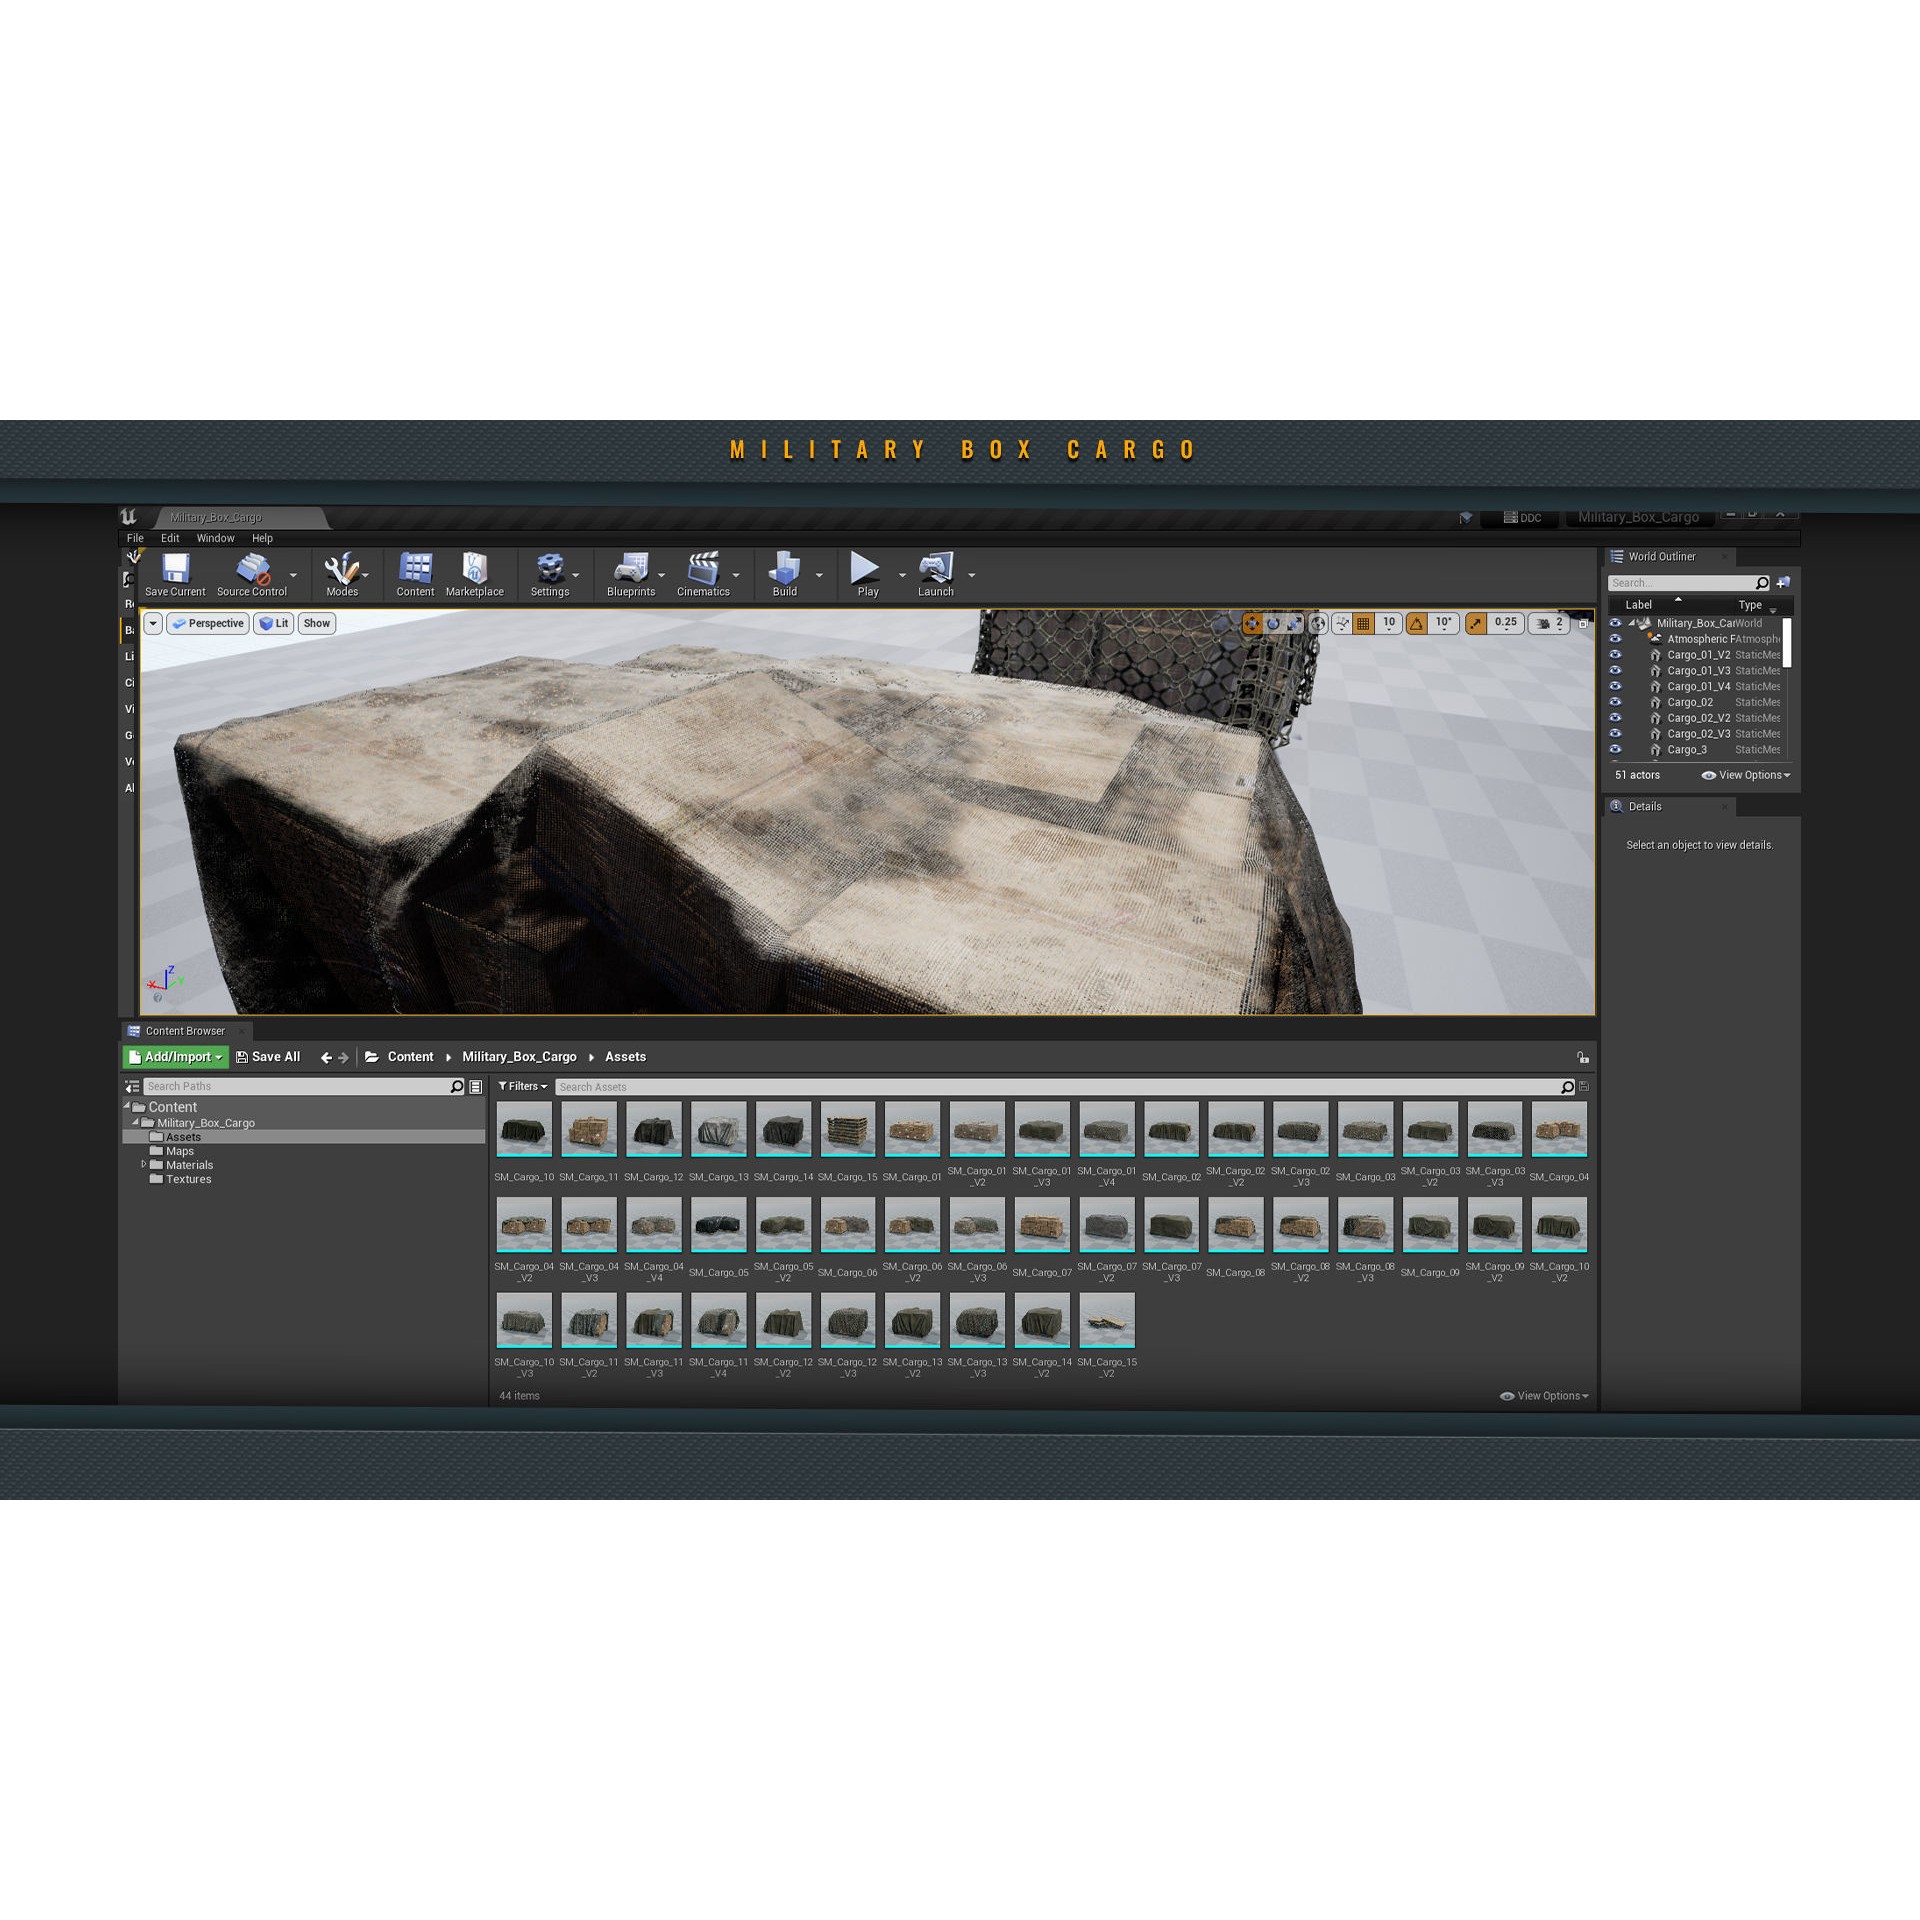Toggle visibility of Cargo_02 actor
This screenshot has width=1920, height=1920.
click(1615, 702)
